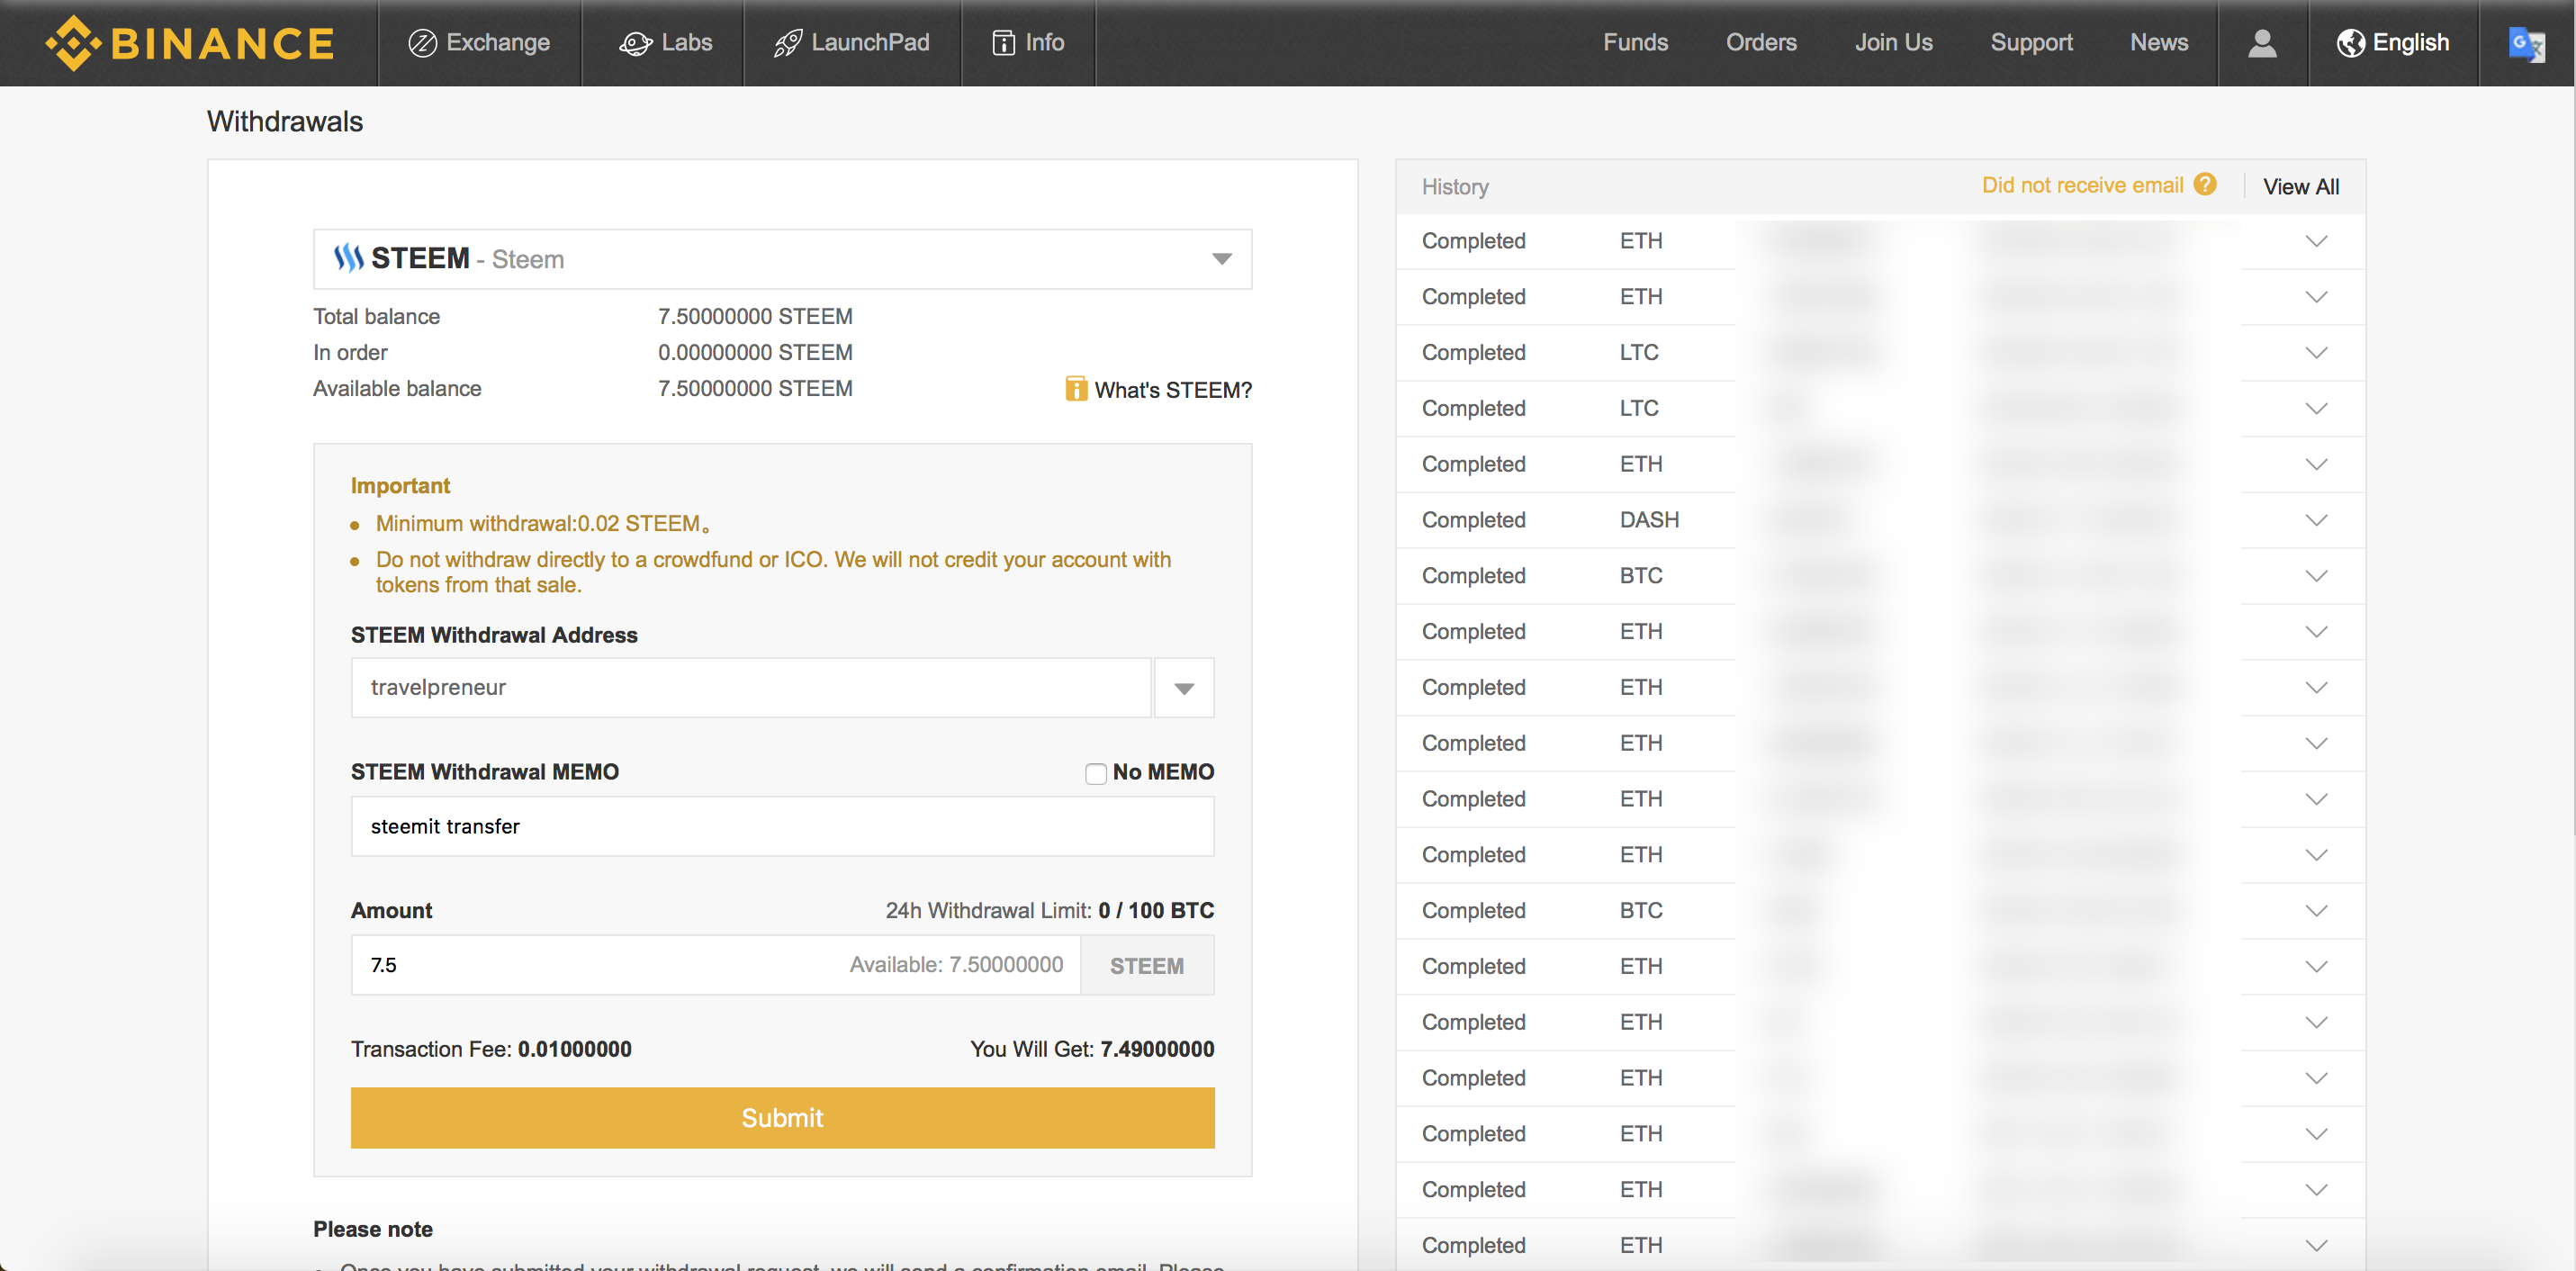
Task: Click the STEEM Withdrawal MEMO field
Action: 782,826
